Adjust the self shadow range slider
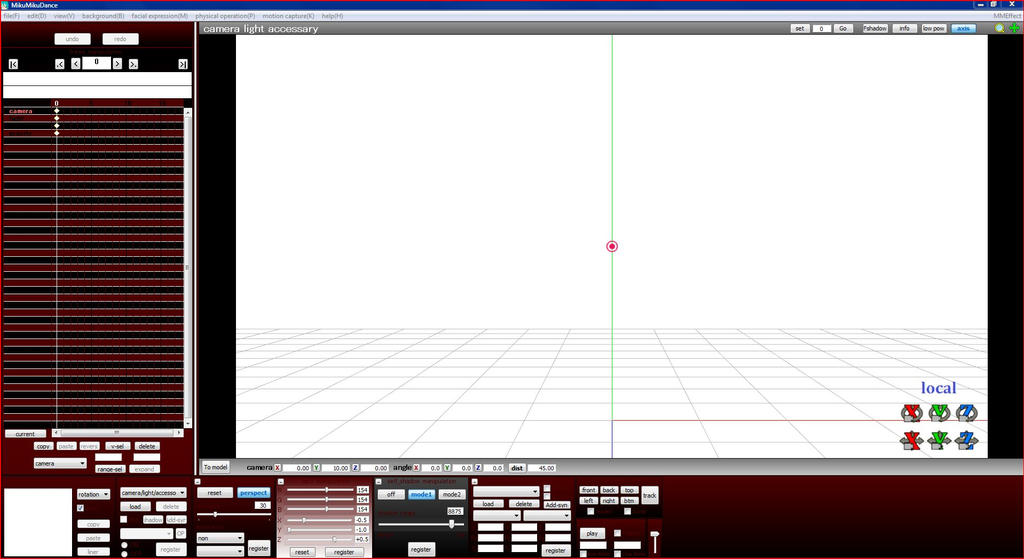This screenshot has width=1024, height=559. pos(421,524)
